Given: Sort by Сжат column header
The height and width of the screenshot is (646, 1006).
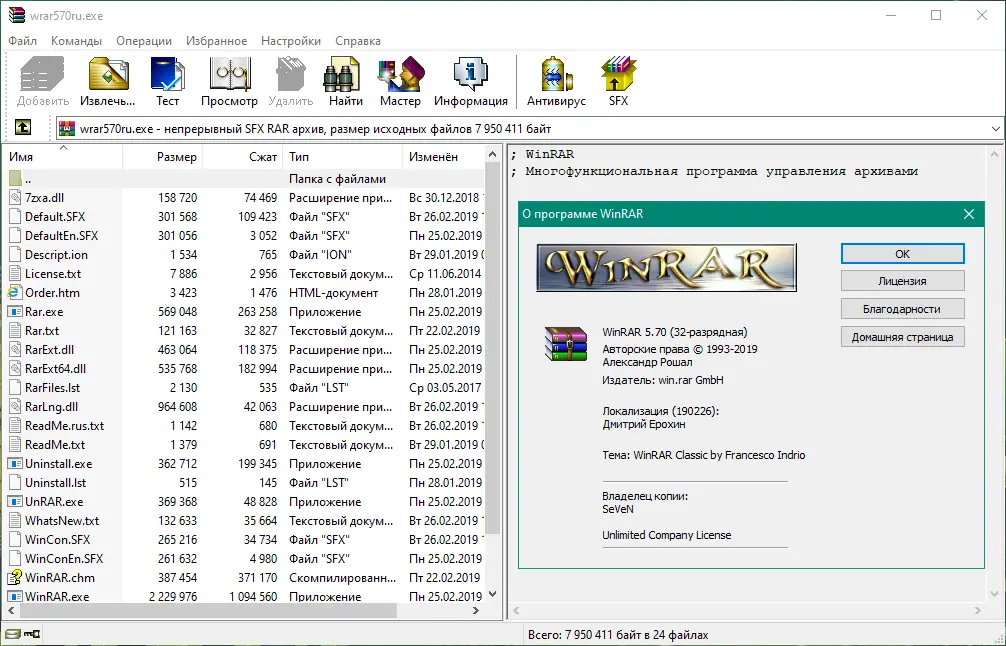Looking at the screenshot, I should coord(243,157).
